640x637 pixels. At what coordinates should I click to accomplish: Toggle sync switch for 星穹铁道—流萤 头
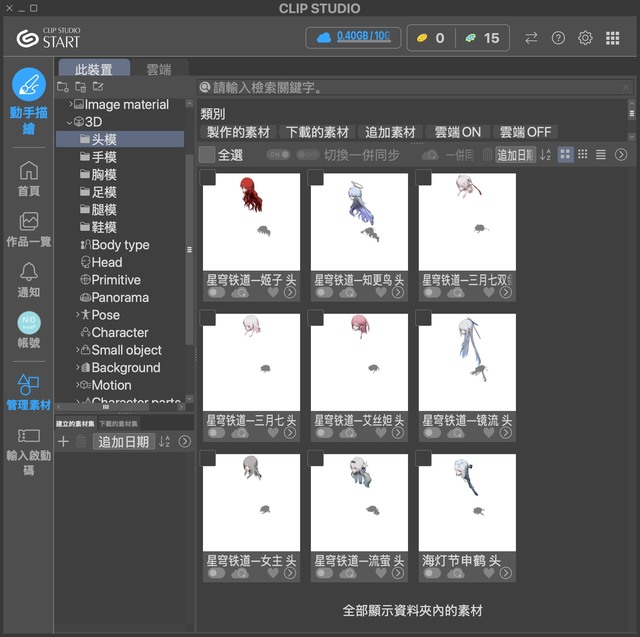tap(324, 573)
